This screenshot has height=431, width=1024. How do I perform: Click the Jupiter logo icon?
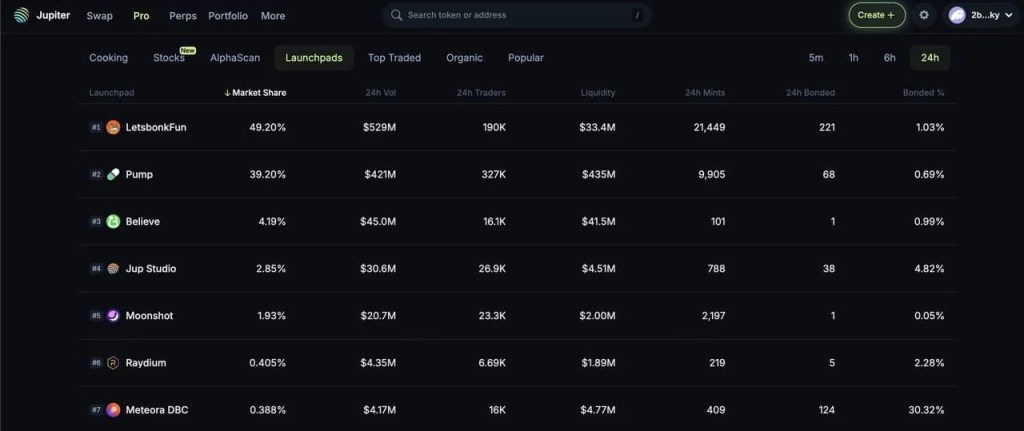(x=21, y=15)
